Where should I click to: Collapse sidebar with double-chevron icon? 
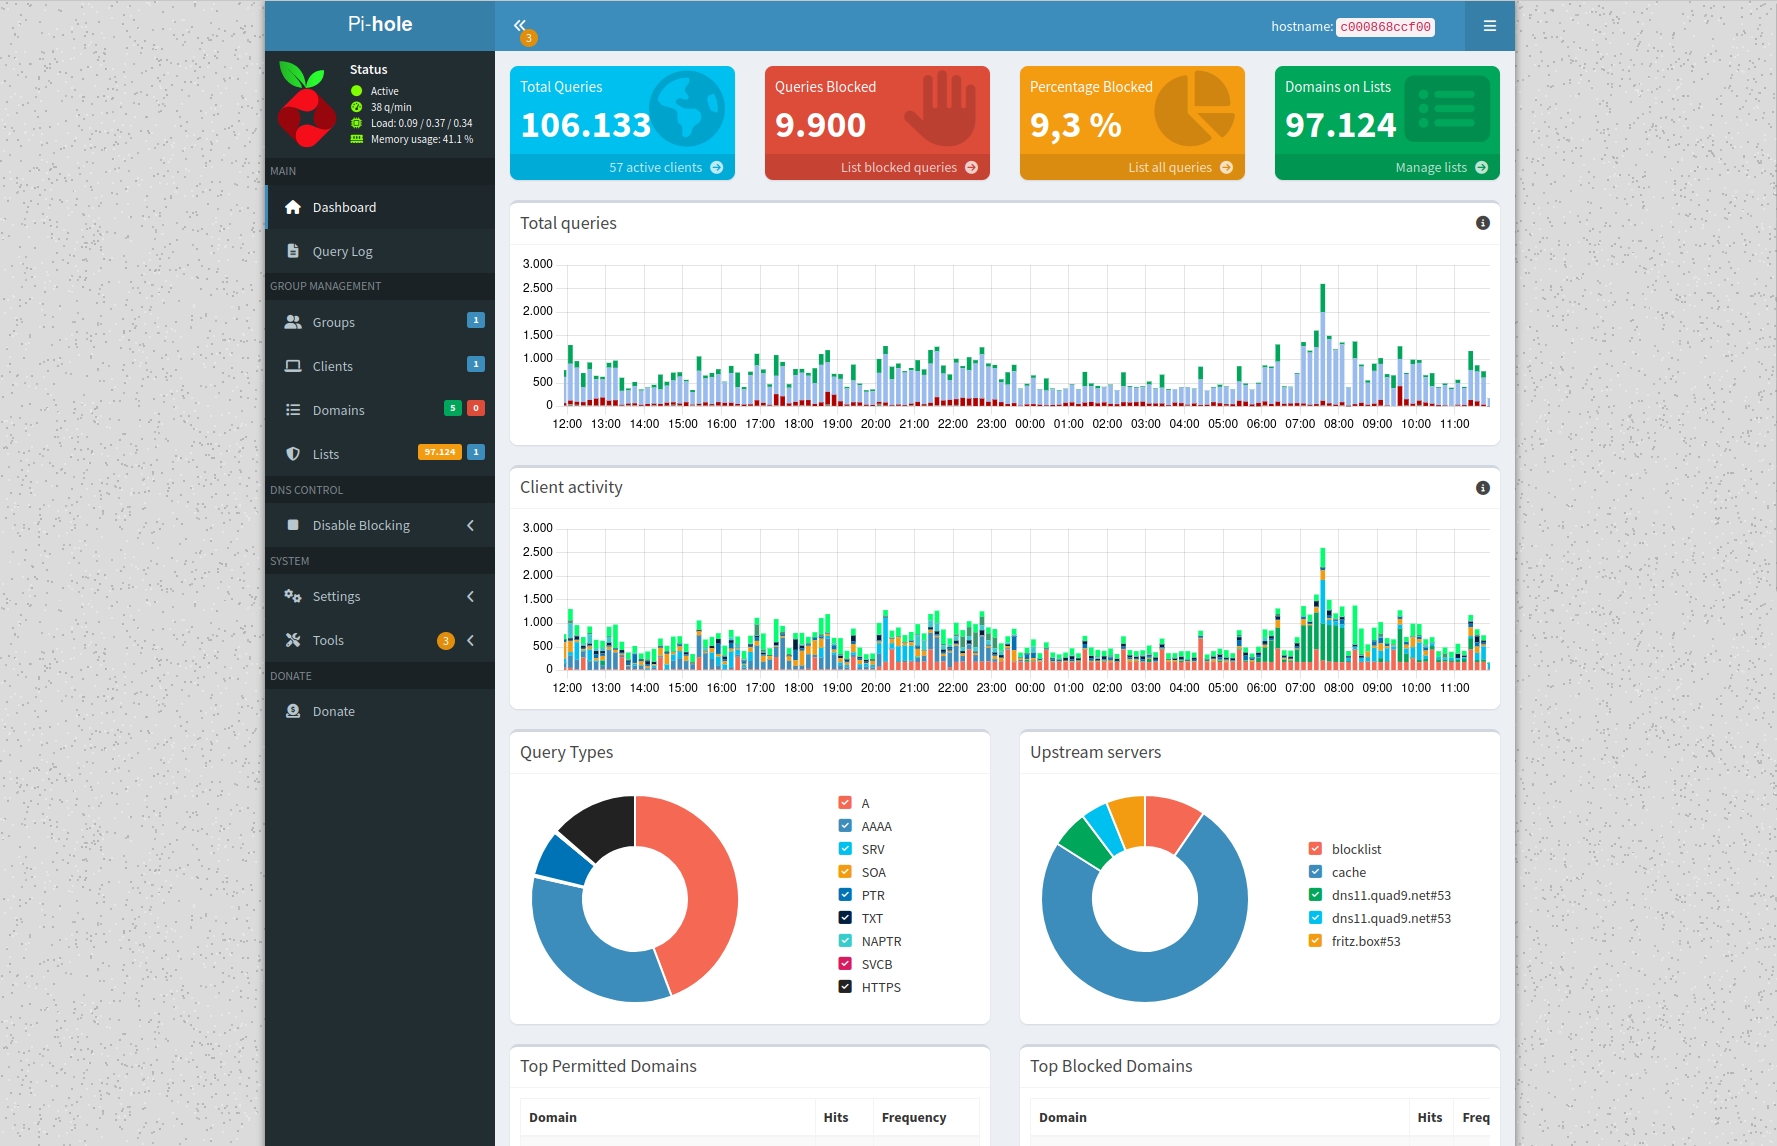pos(519,25)
